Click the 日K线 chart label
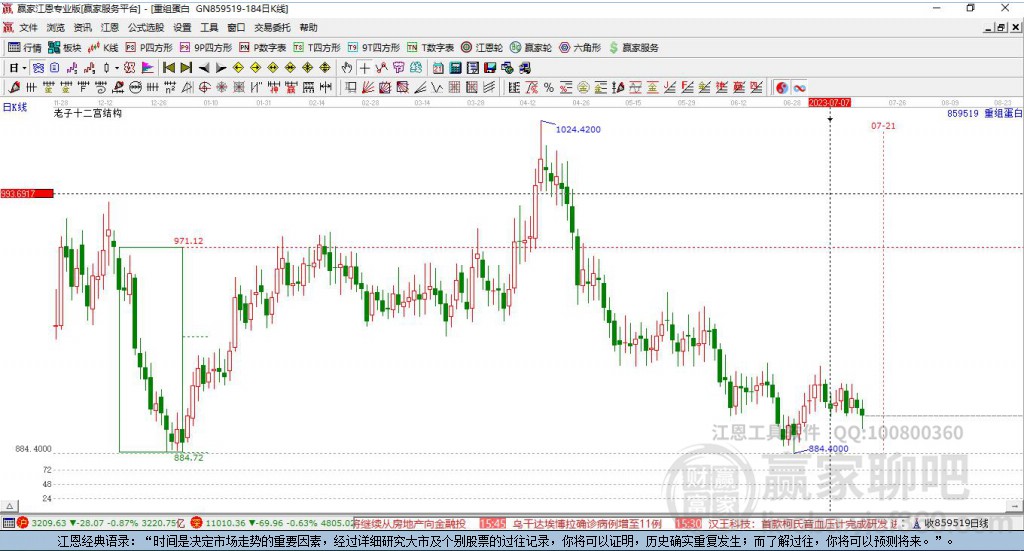 (x=15, y=107)
